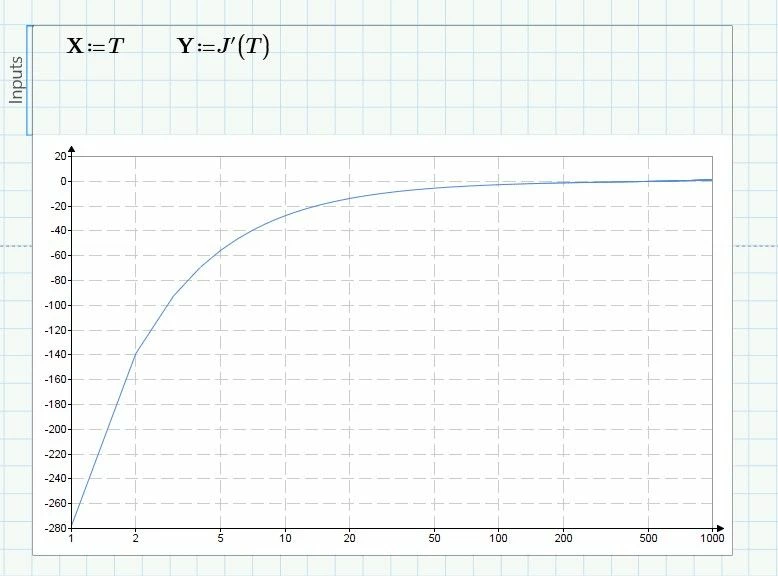The width and height of the screenshot is (778, 576).
Task: Click x-axis tick label 500
Action: [x=648, y=538]
